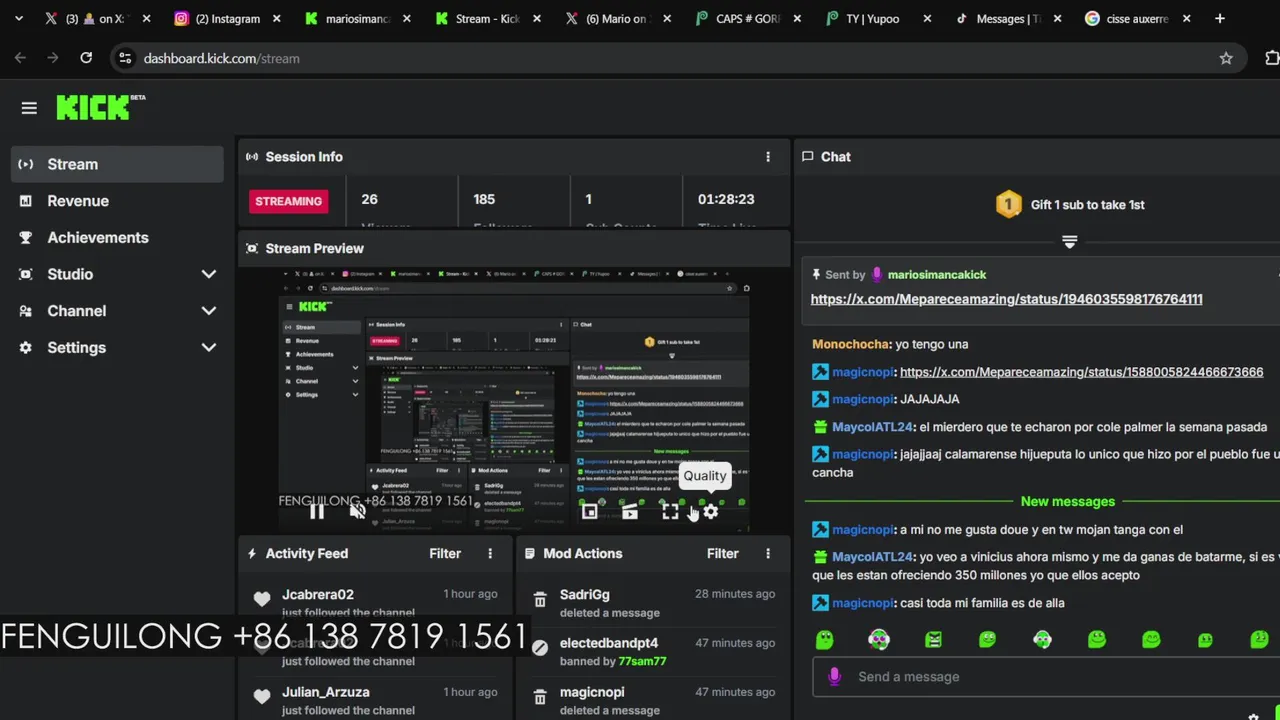
Task: Open a new browser tab
Action: (x=1219, y=18)
